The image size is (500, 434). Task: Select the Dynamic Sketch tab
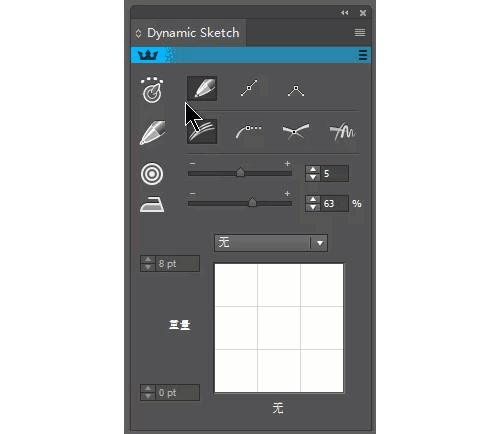[x=189, y=33]
